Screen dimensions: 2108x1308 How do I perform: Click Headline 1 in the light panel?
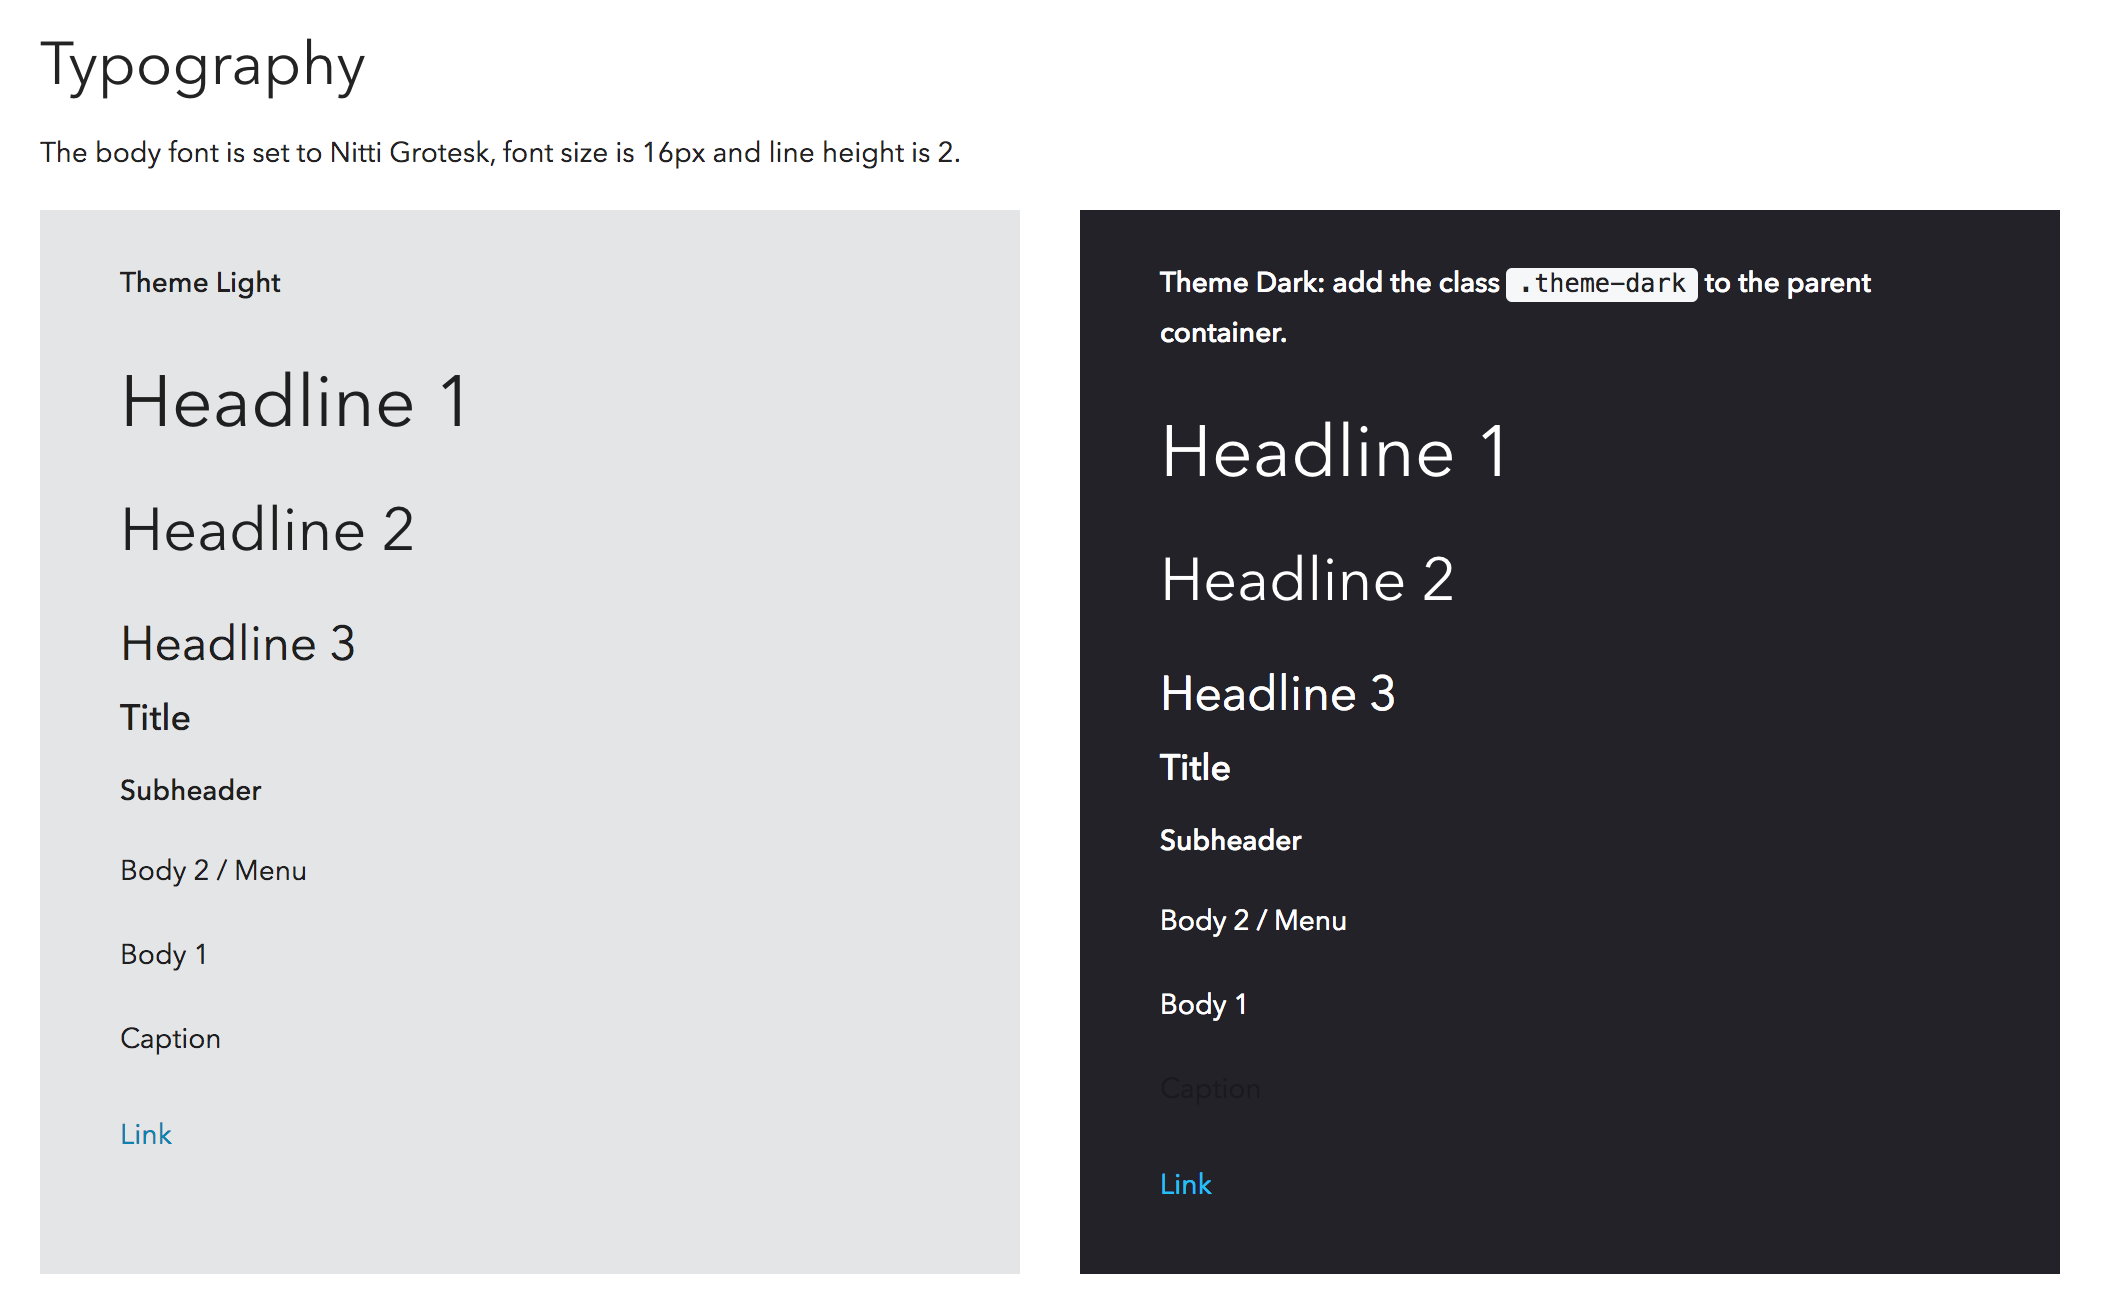(x=294, y=402)
